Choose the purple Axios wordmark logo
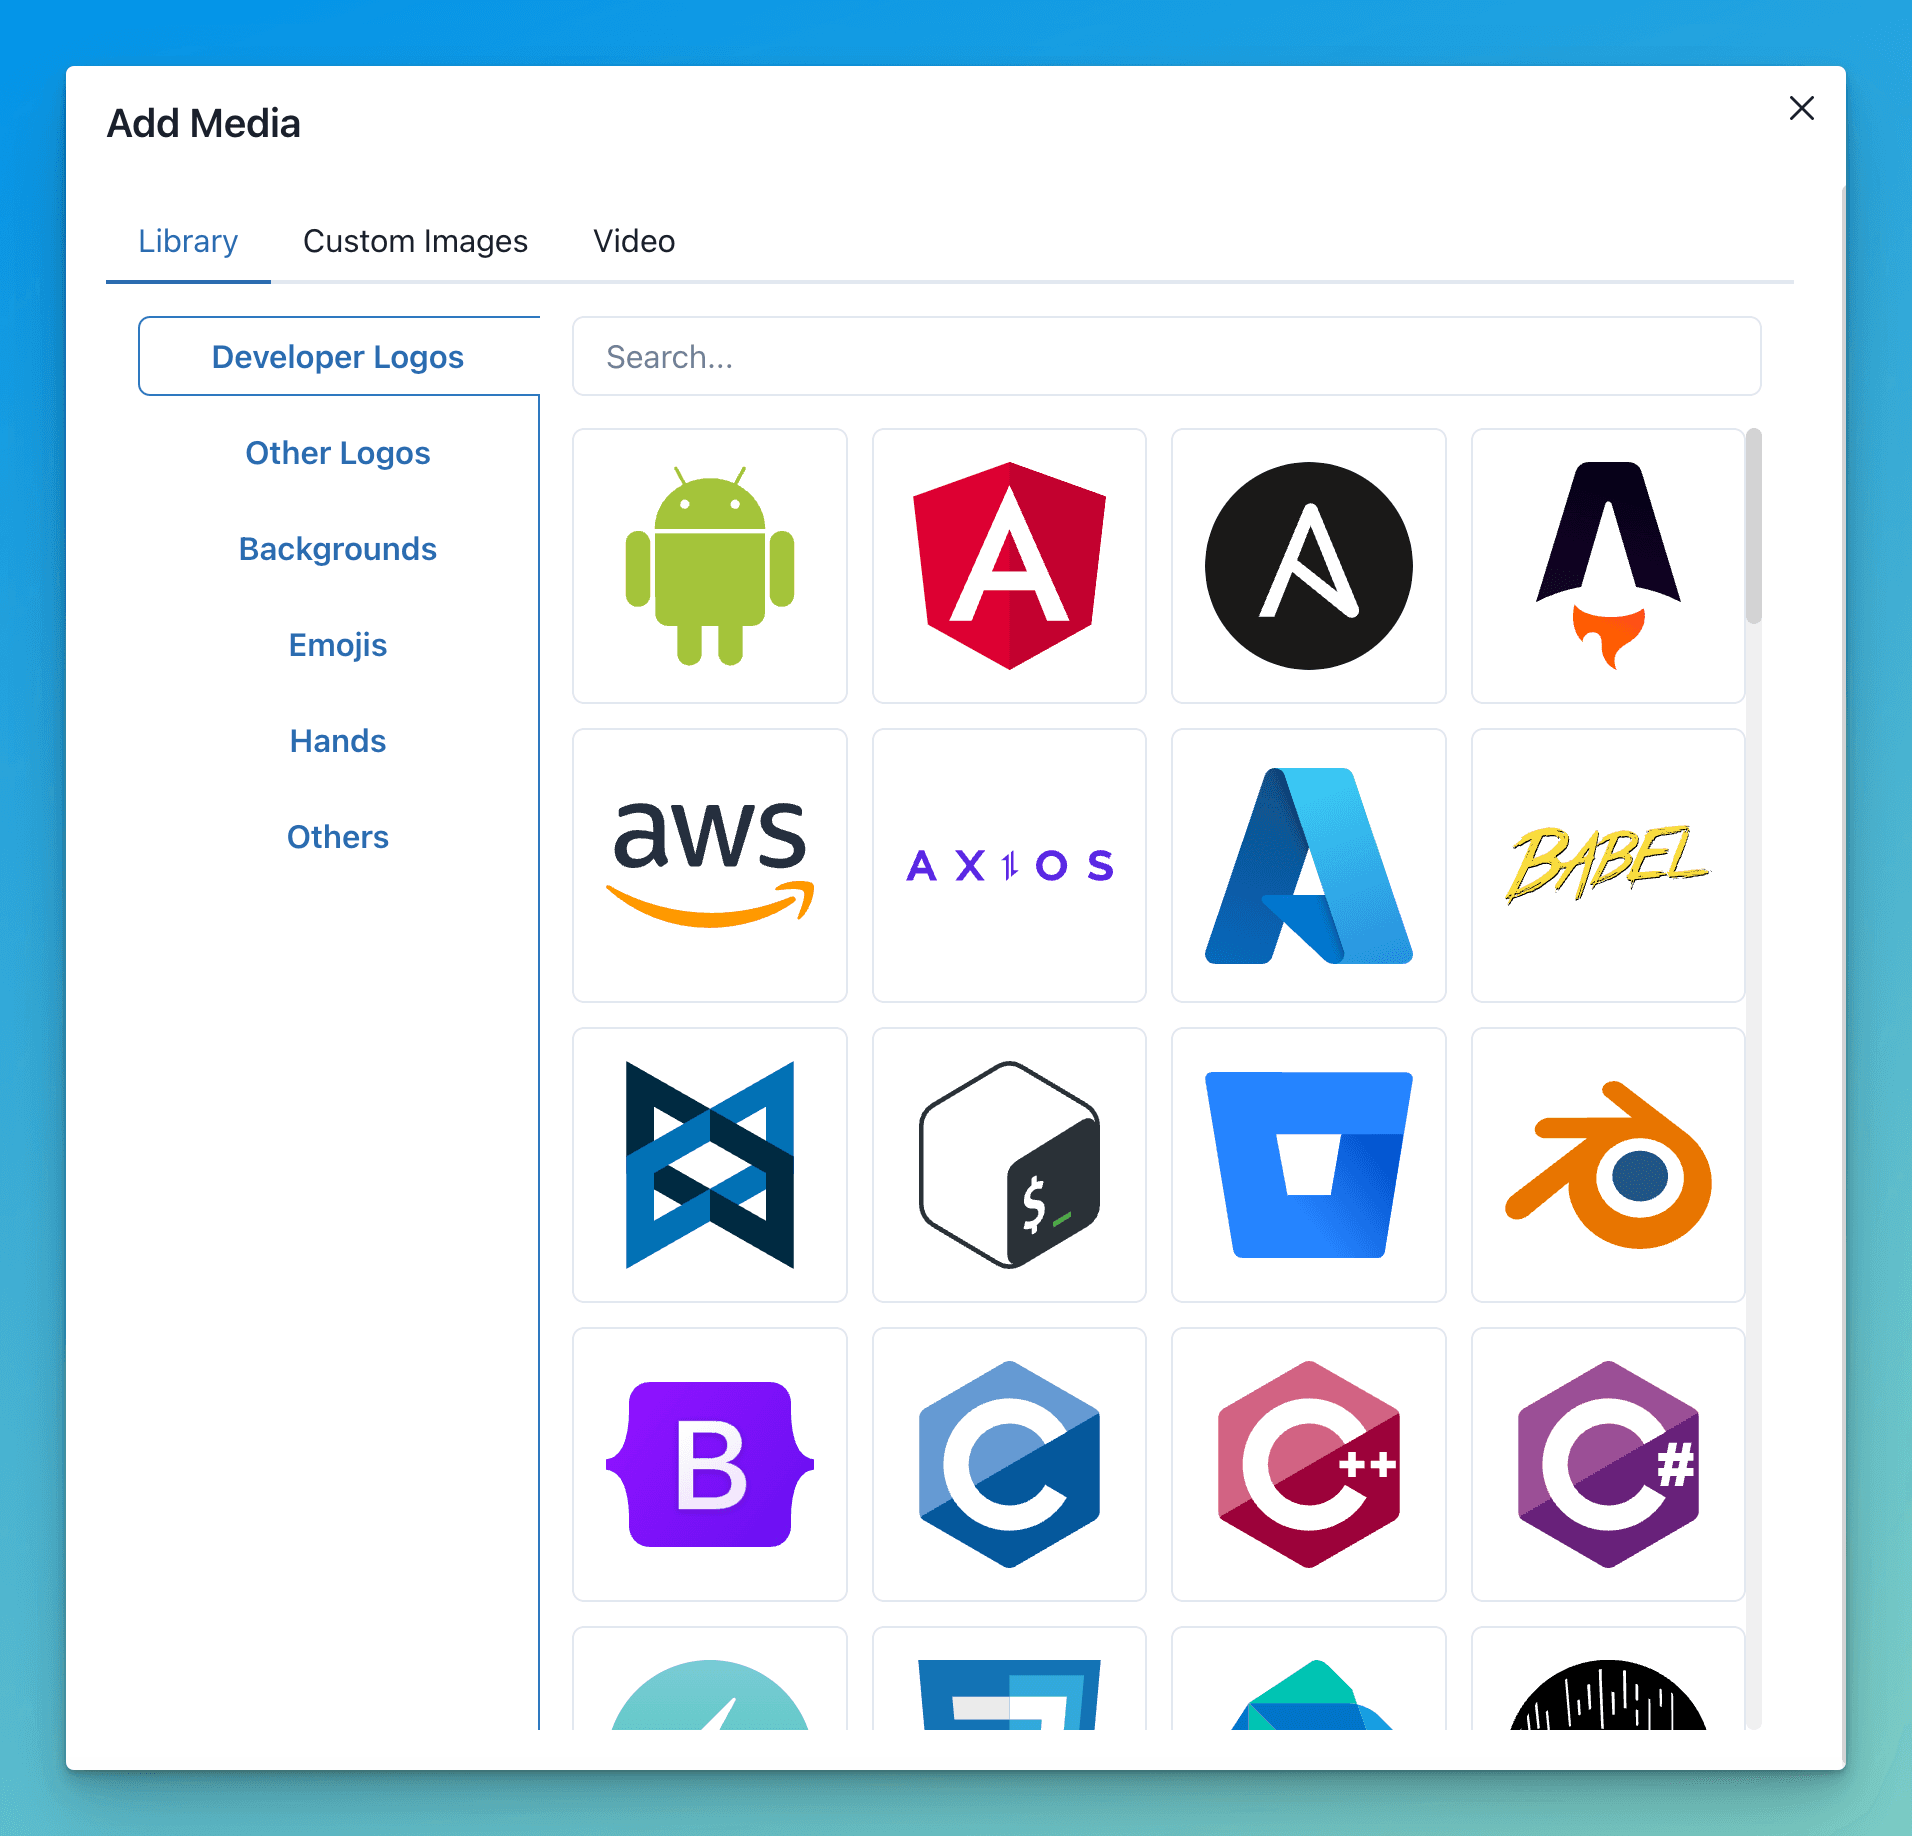This screenshot has width=1912, height=1836. click(1009, 865)
